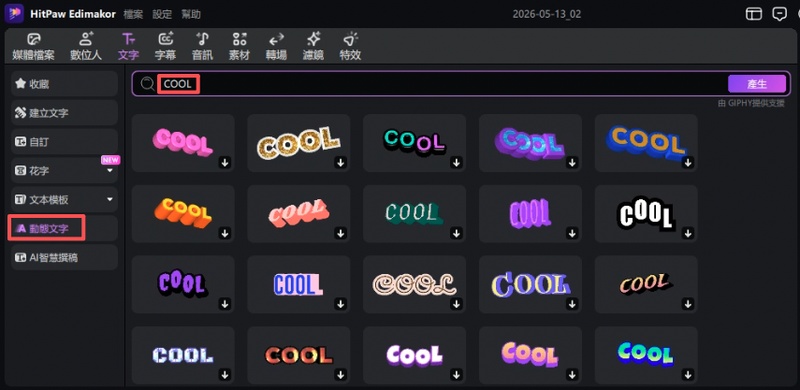Click the search magnifier icon

(147, 84)
